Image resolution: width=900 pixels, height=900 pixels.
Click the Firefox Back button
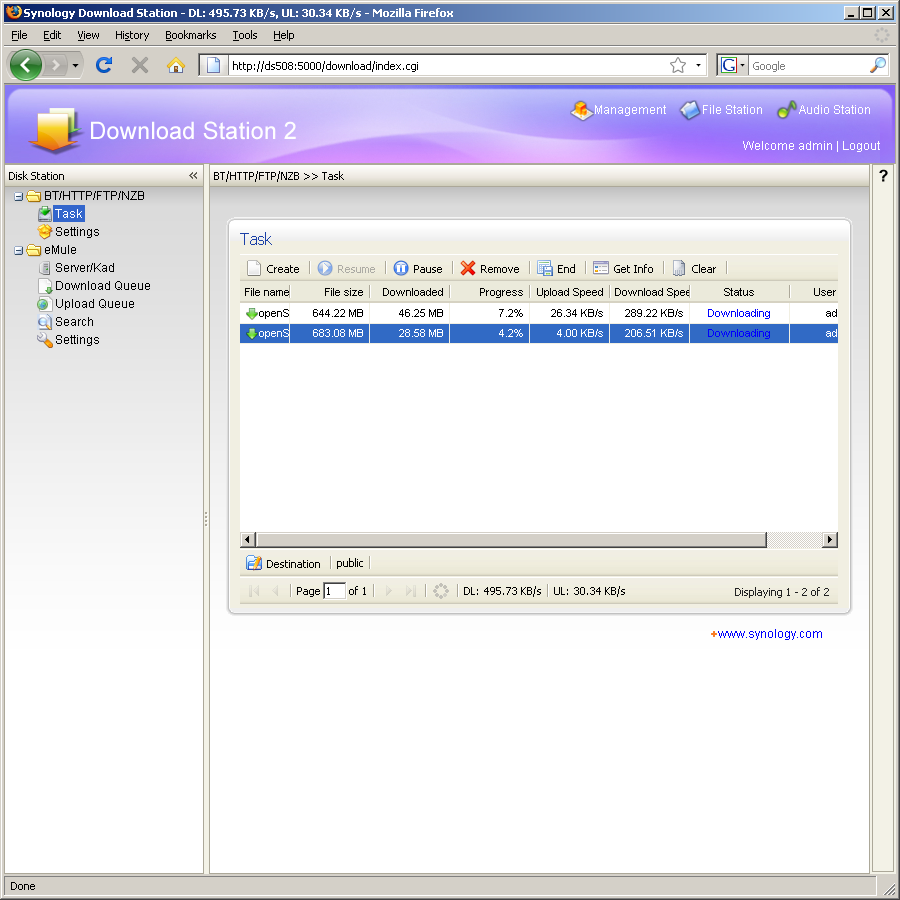pyautogui.click(x=26, y=65)
